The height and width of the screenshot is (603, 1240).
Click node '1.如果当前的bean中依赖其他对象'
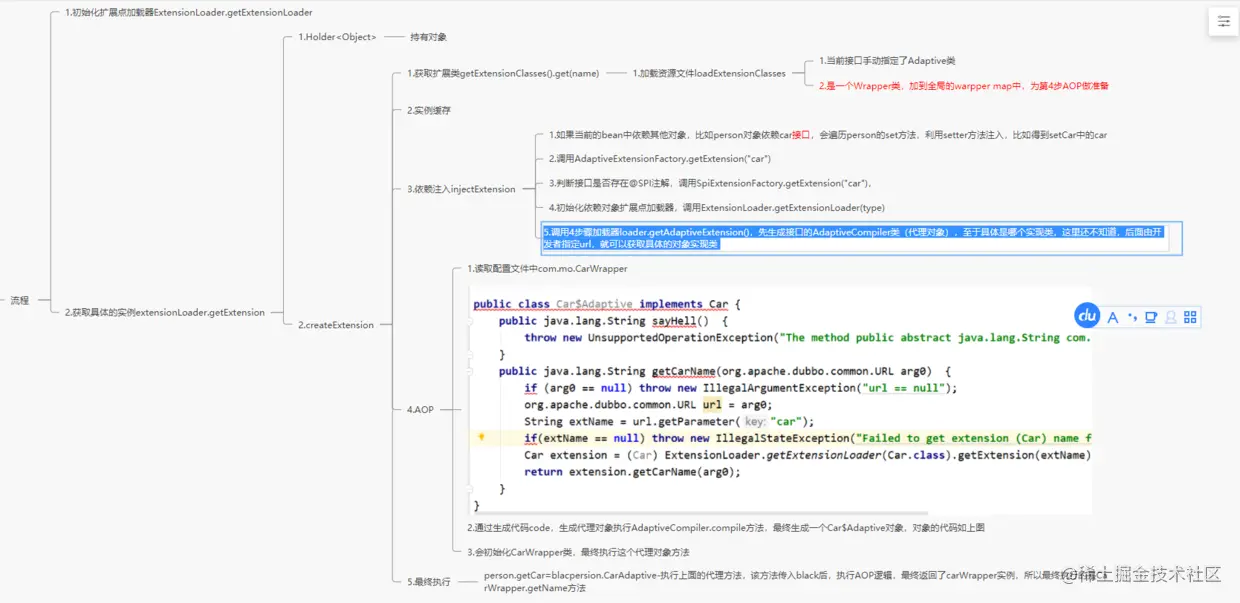827,135
